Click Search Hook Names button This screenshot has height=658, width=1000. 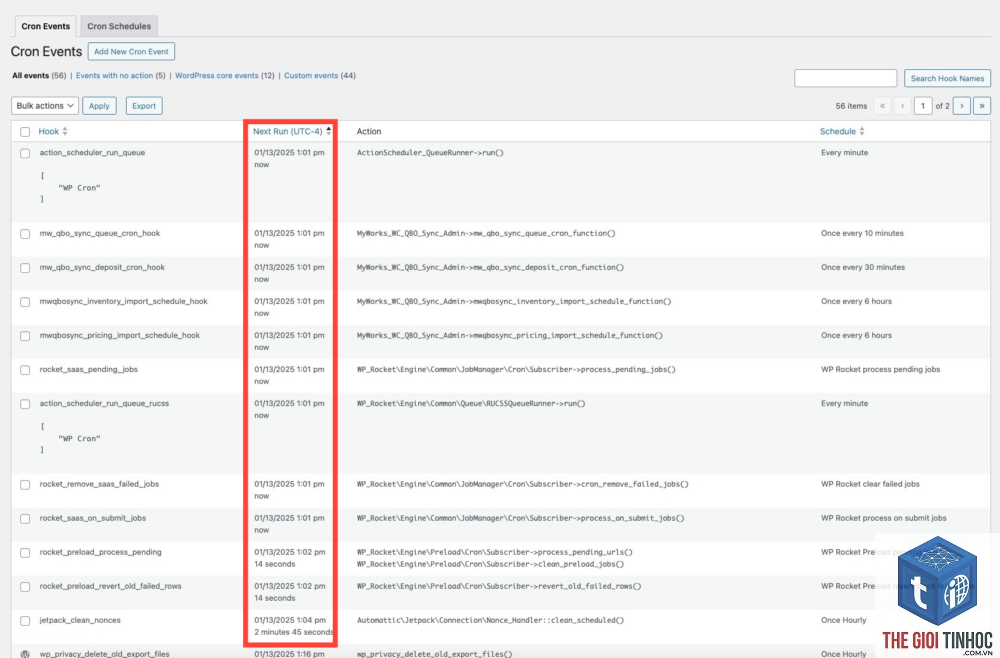point(947,78)
